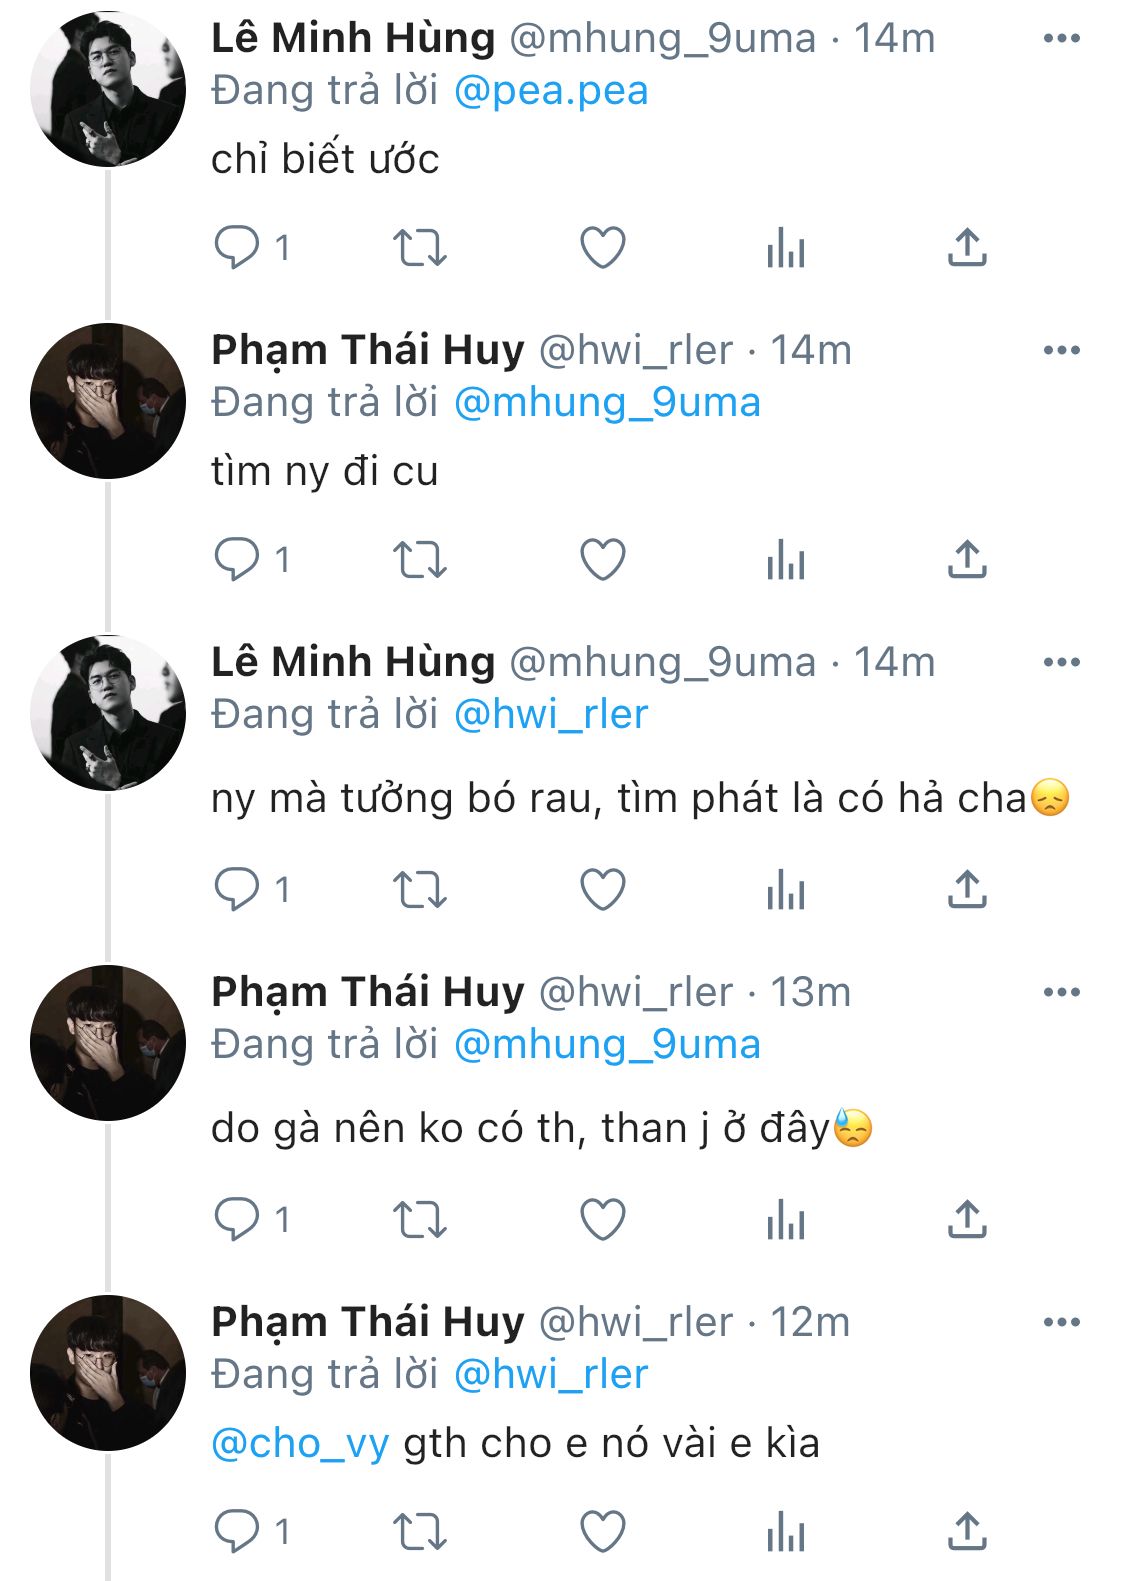Like the "do gà nên ko có" tweet
This screenshot has height=1581, width=1125.
603,1219
